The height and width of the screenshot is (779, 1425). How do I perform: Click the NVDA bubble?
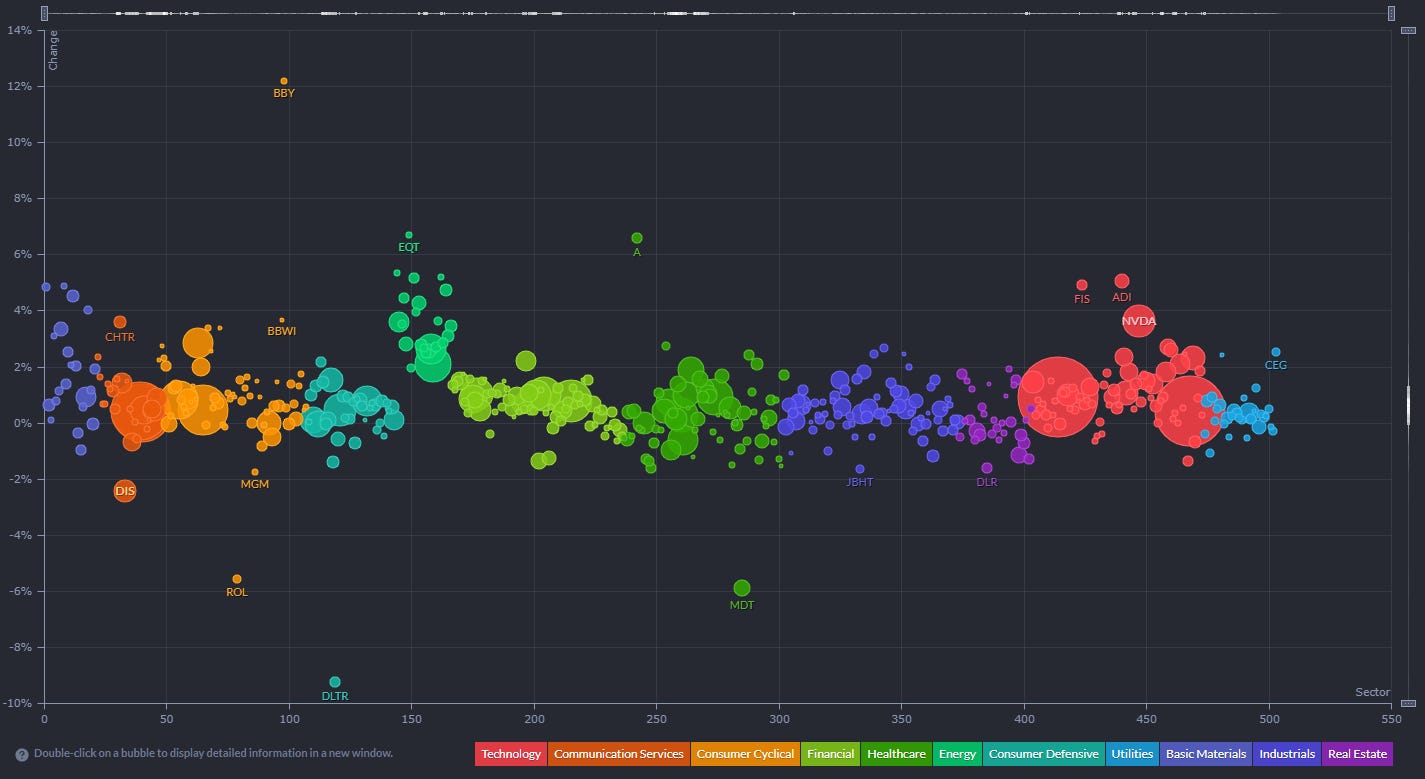(x=1138, y=321)
